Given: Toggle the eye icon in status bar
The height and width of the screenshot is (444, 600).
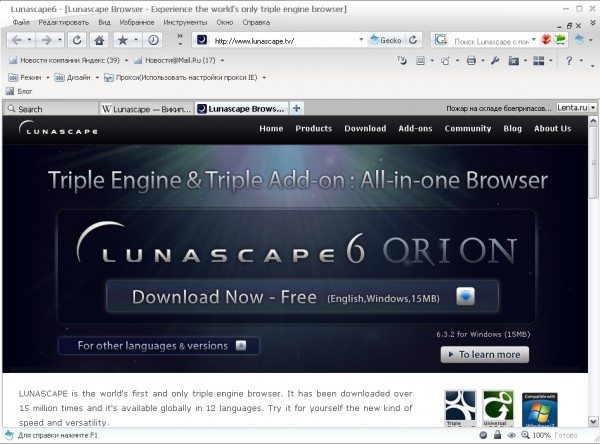Looking at the screenshot, I should (x=511, y=435).
